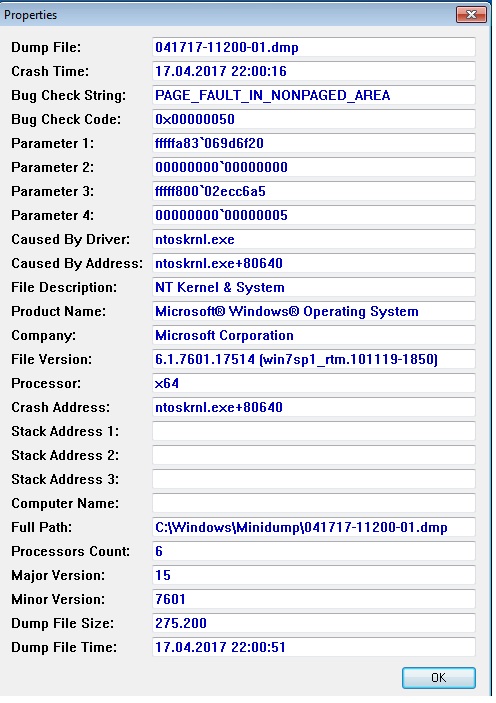The height and width of the screenshot is (703, 496).
Task: Focus the Caused By Driver field
Action: pyautogui.click(x=313, y=239)
